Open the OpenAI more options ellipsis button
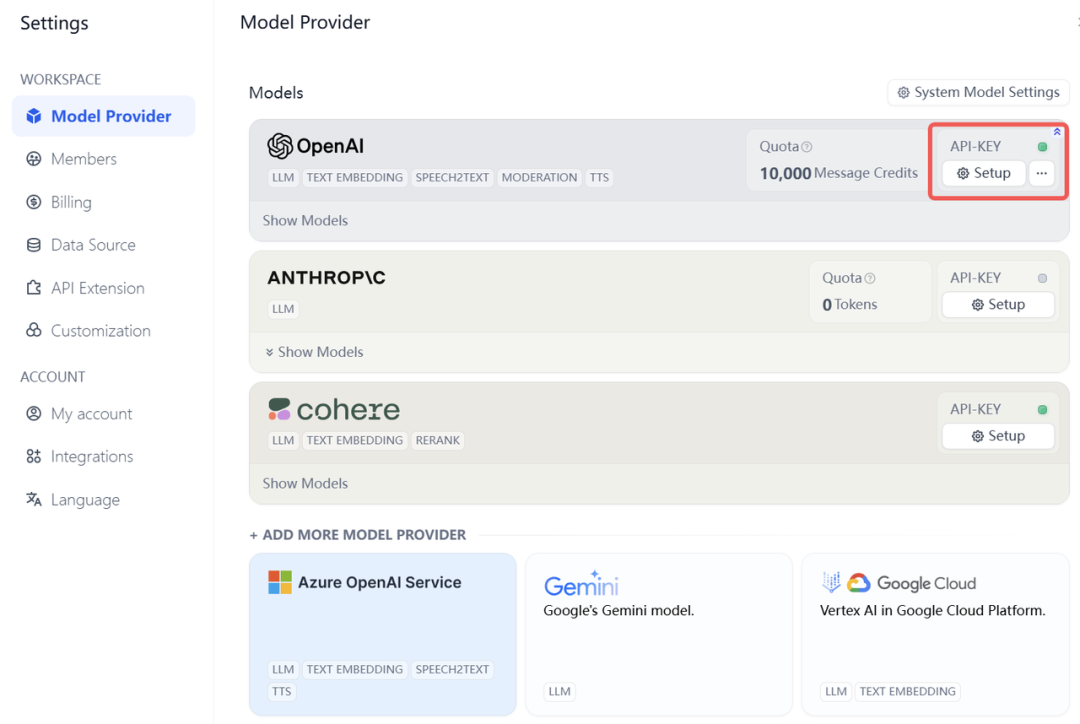1080x724 pixels. coord(1042,173)
